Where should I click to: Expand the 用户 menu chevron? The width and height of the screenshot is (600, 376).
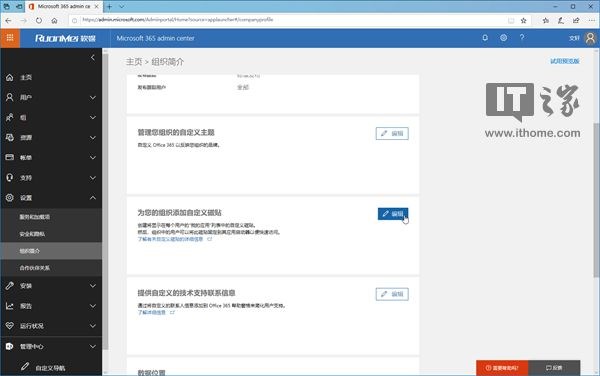tap(93, 98)
